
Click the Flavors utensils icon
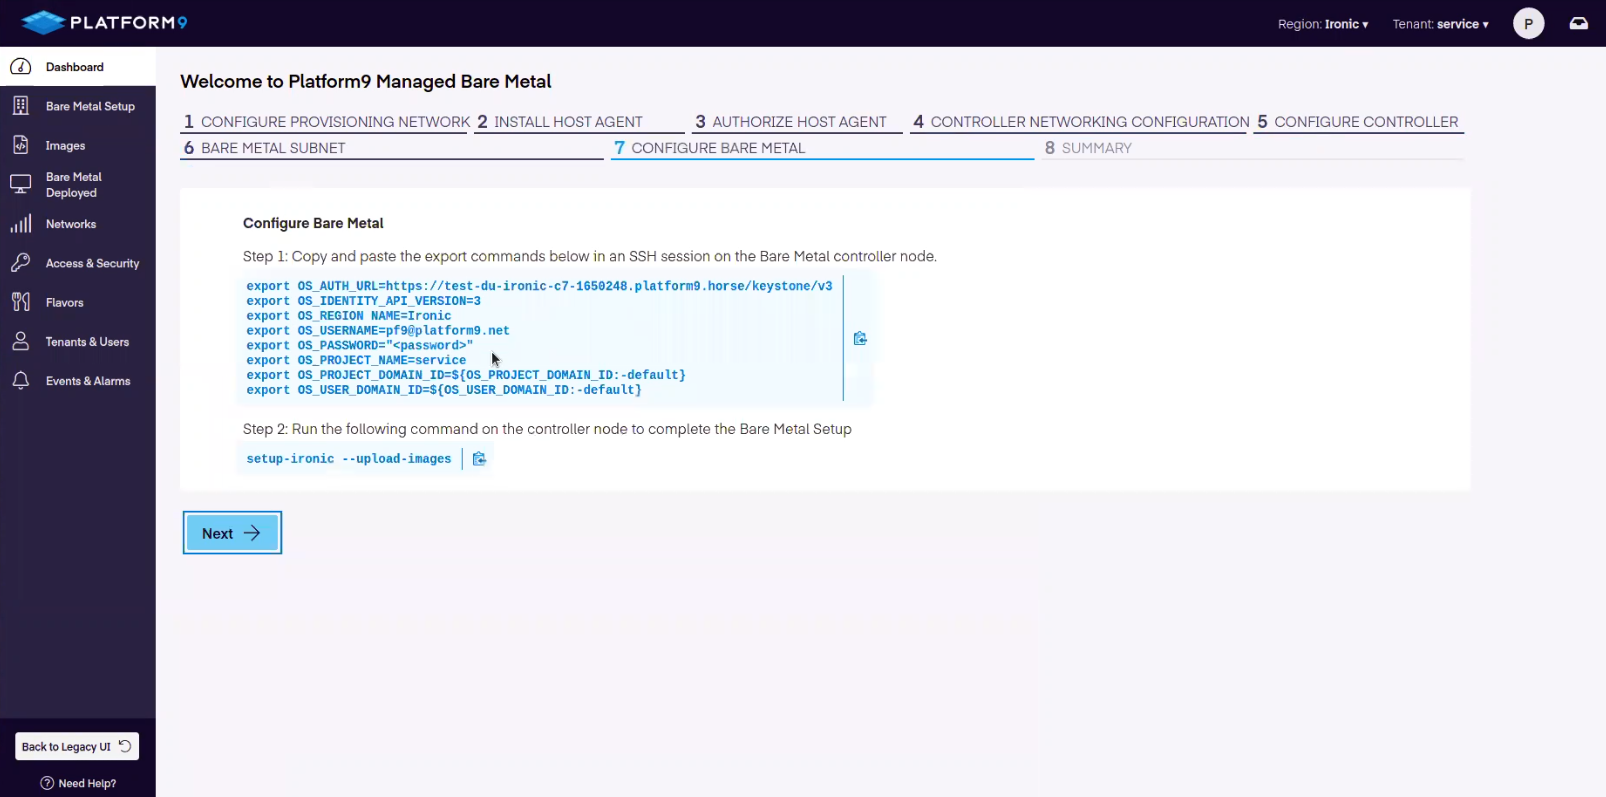[20, 302]
